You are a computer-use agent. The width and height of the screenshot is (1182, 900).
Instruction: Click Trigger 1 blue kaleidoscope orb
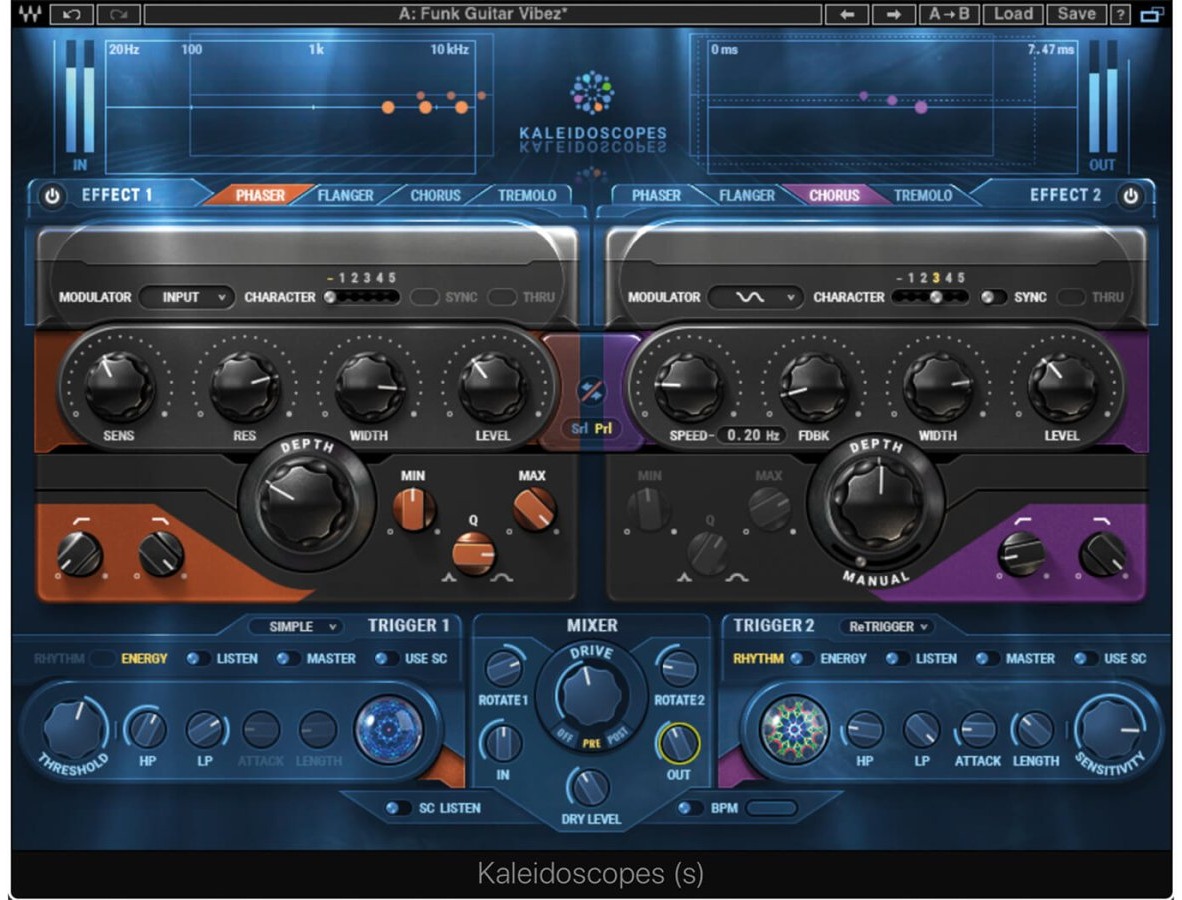pos(389,730)
